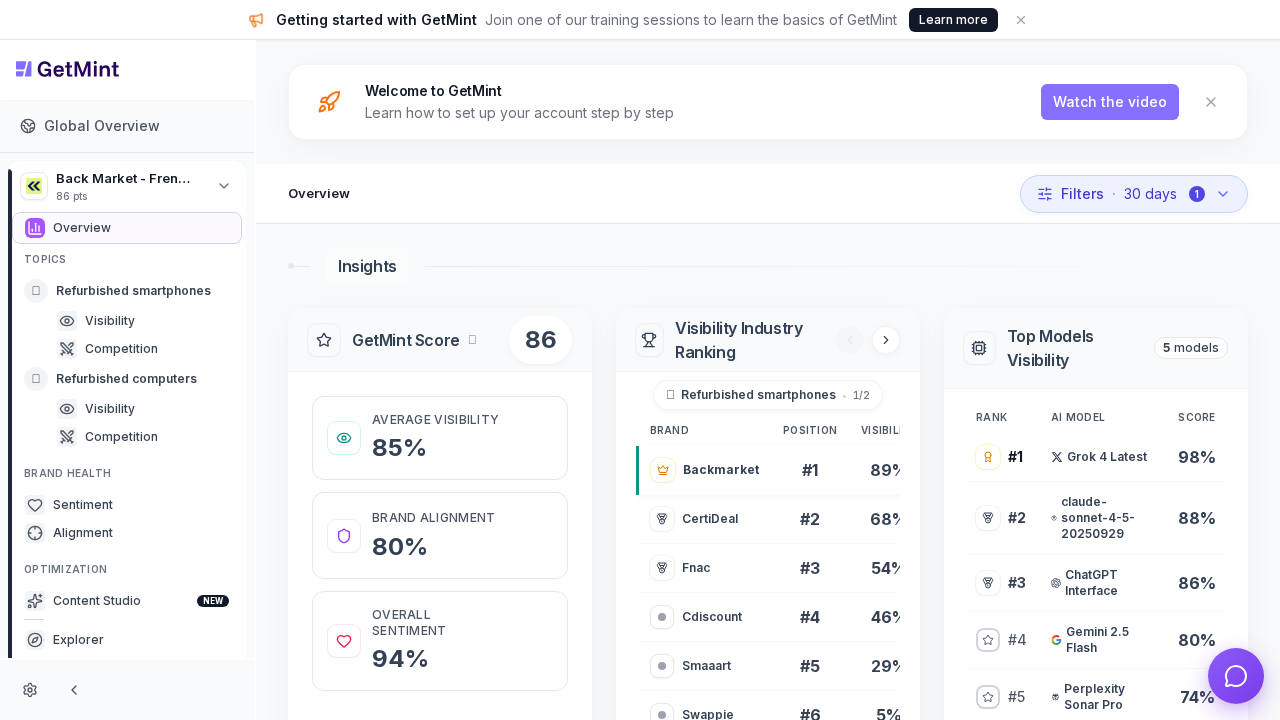The height and width of the screenshot is (720, 1280).
Task: Click the BRAND column header
Action: 669,431
